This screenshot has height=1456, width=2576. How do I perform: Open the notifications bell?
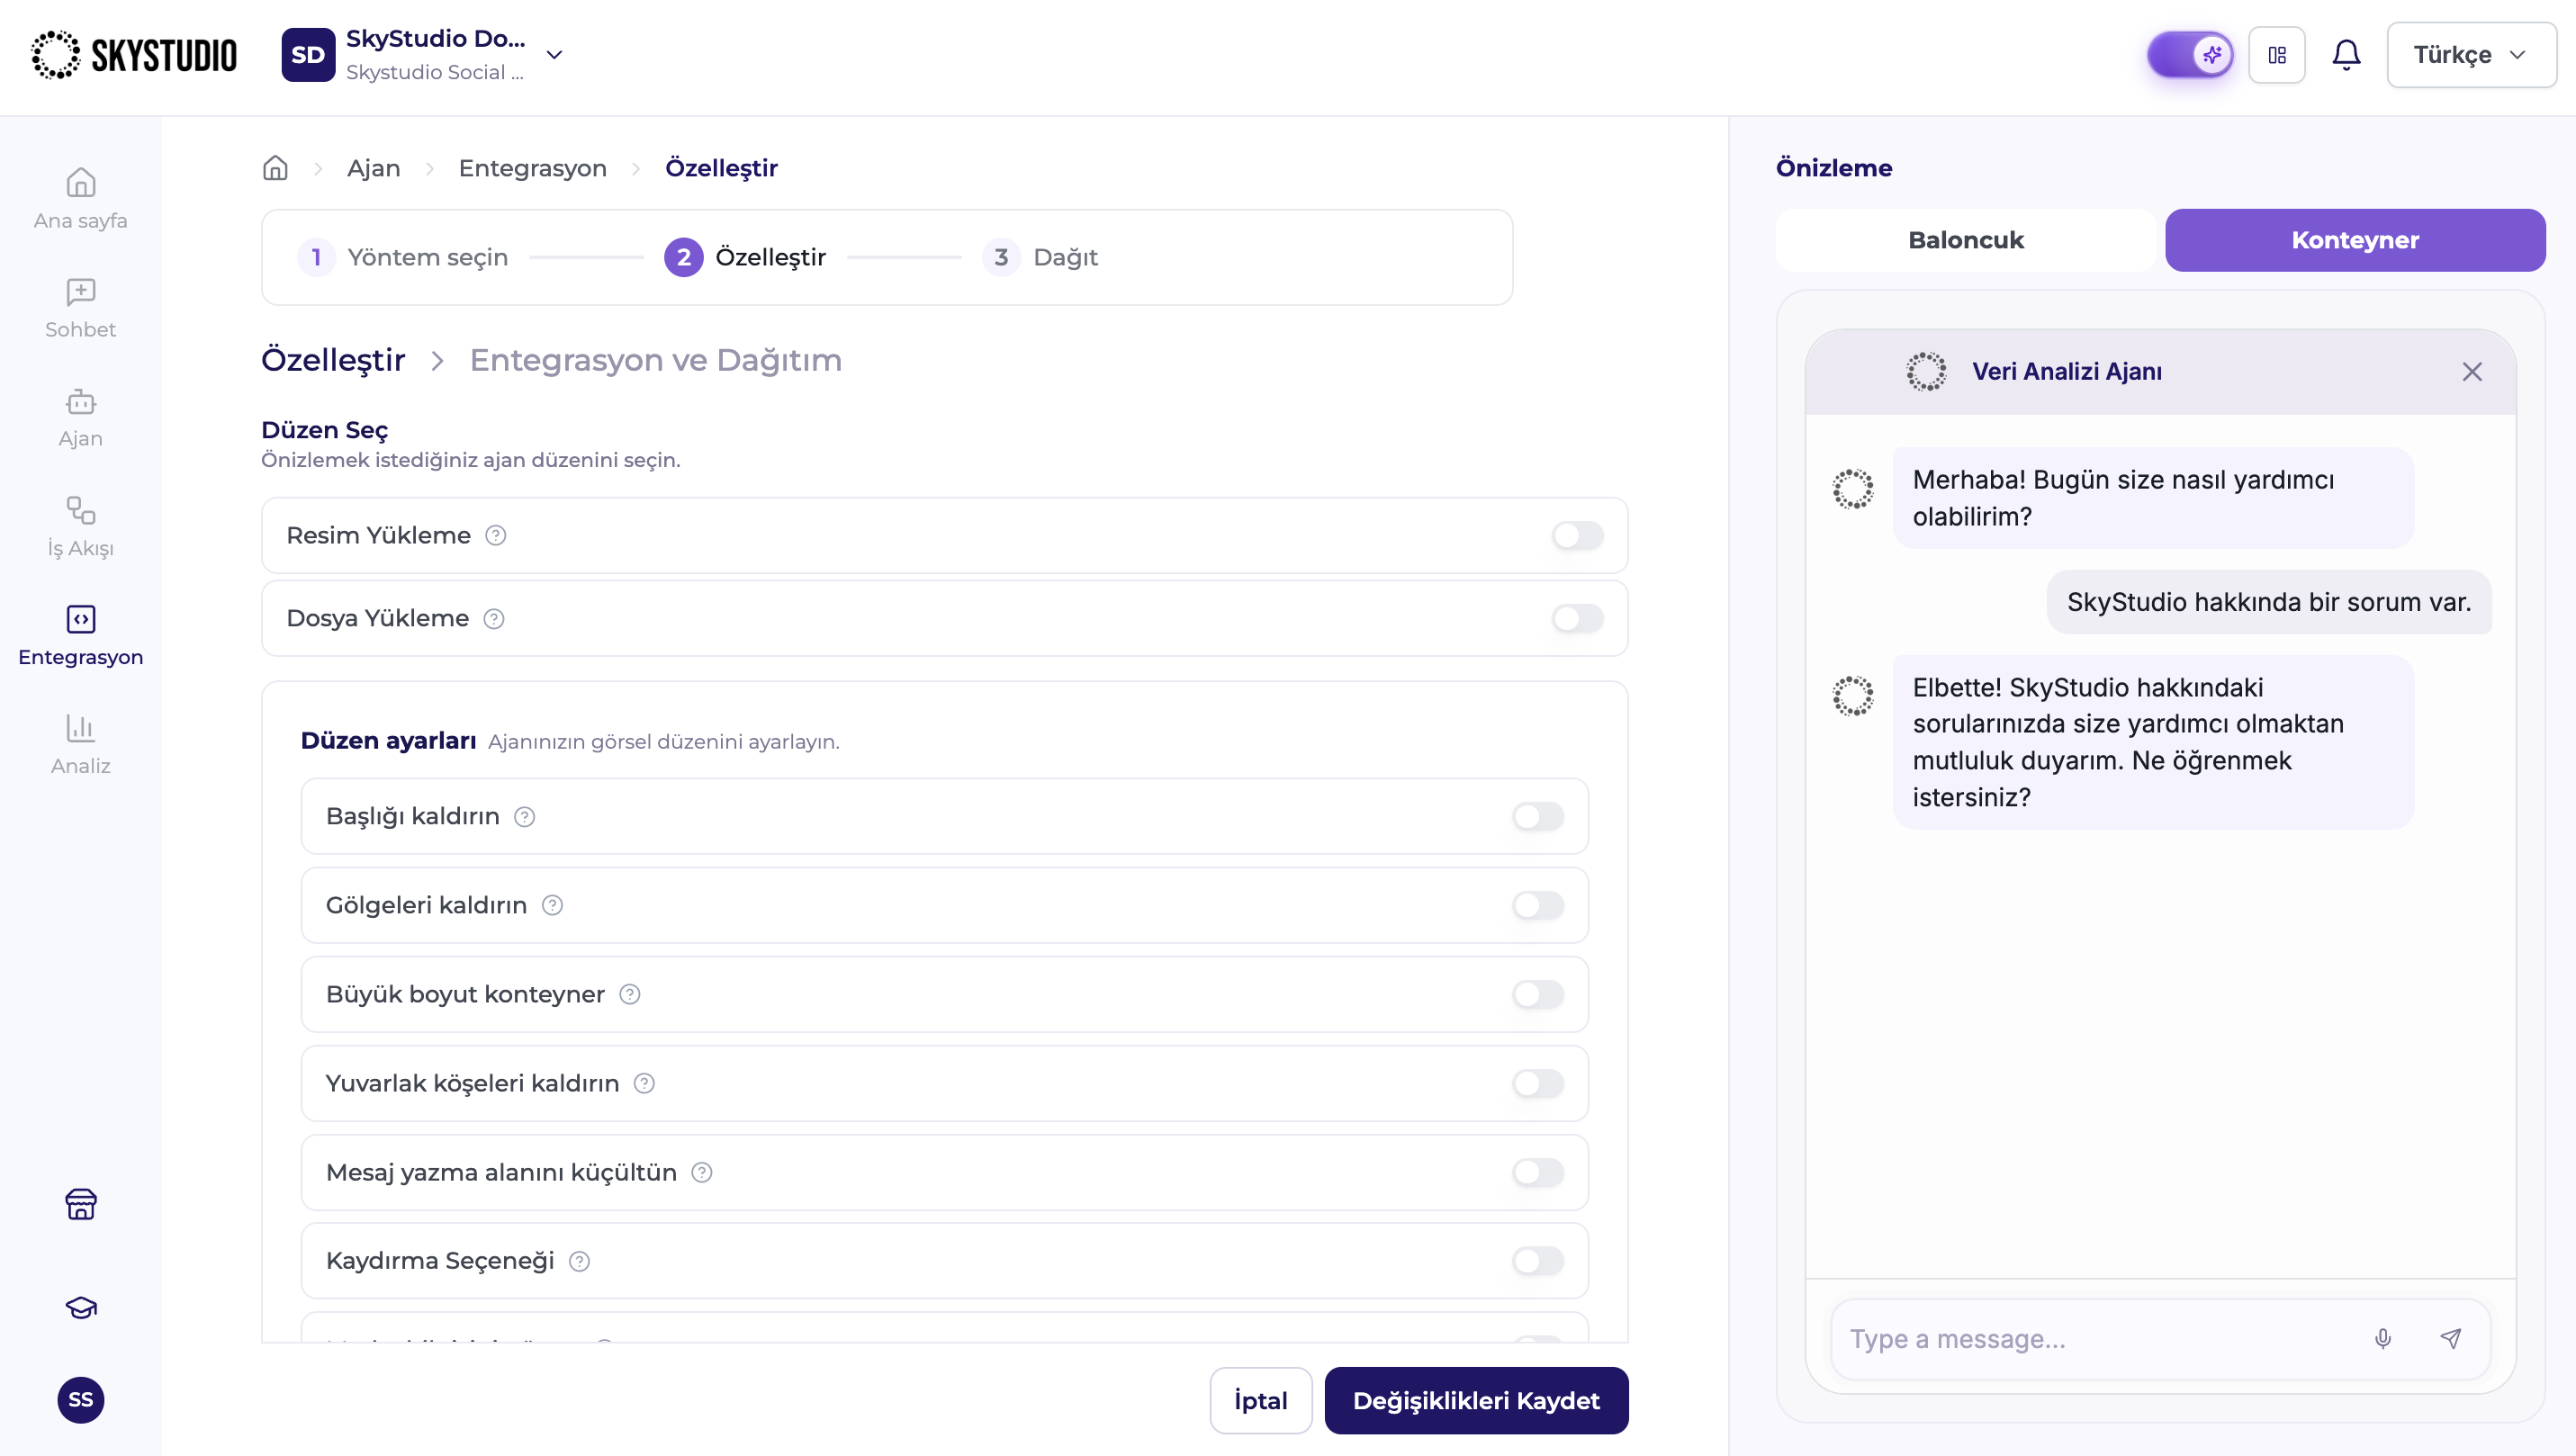[2346, 55]
